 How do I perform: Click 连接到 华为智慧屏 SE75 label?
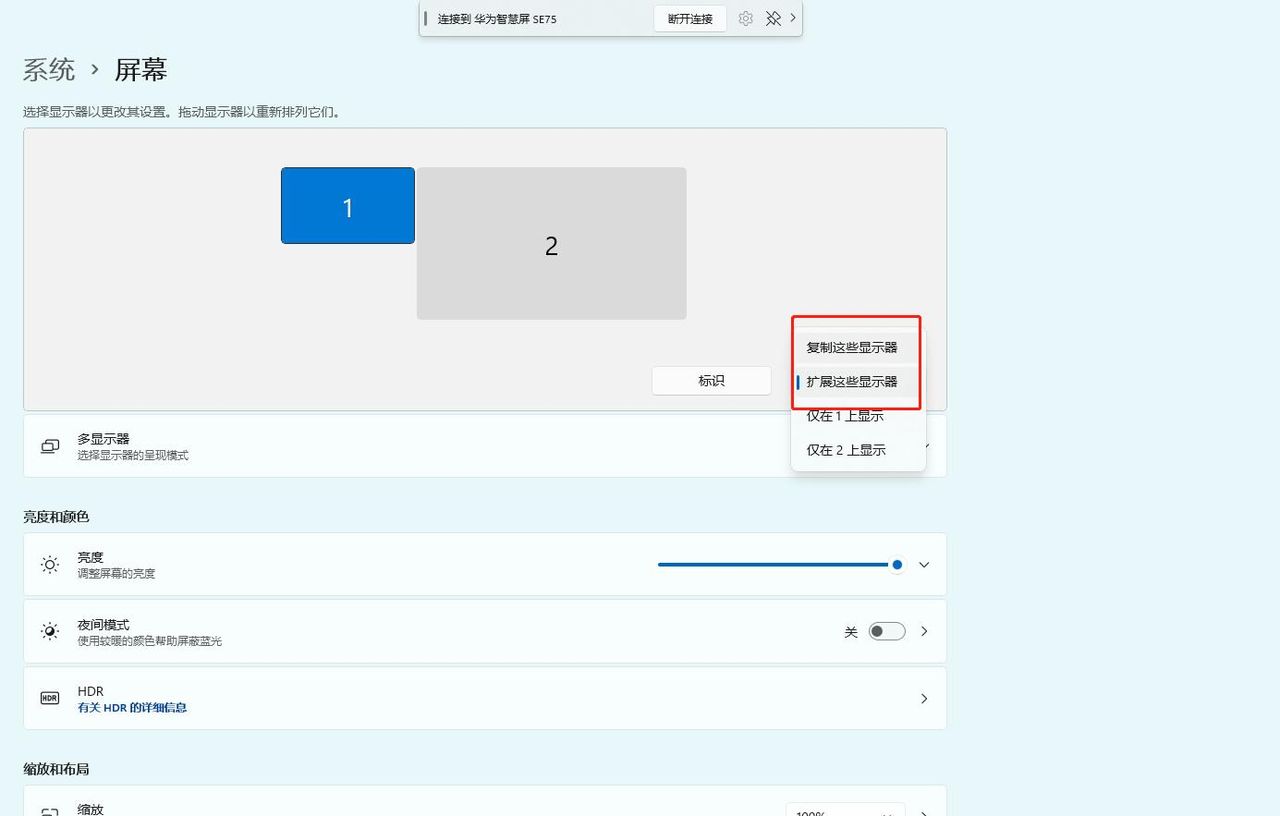coord(497,19)
